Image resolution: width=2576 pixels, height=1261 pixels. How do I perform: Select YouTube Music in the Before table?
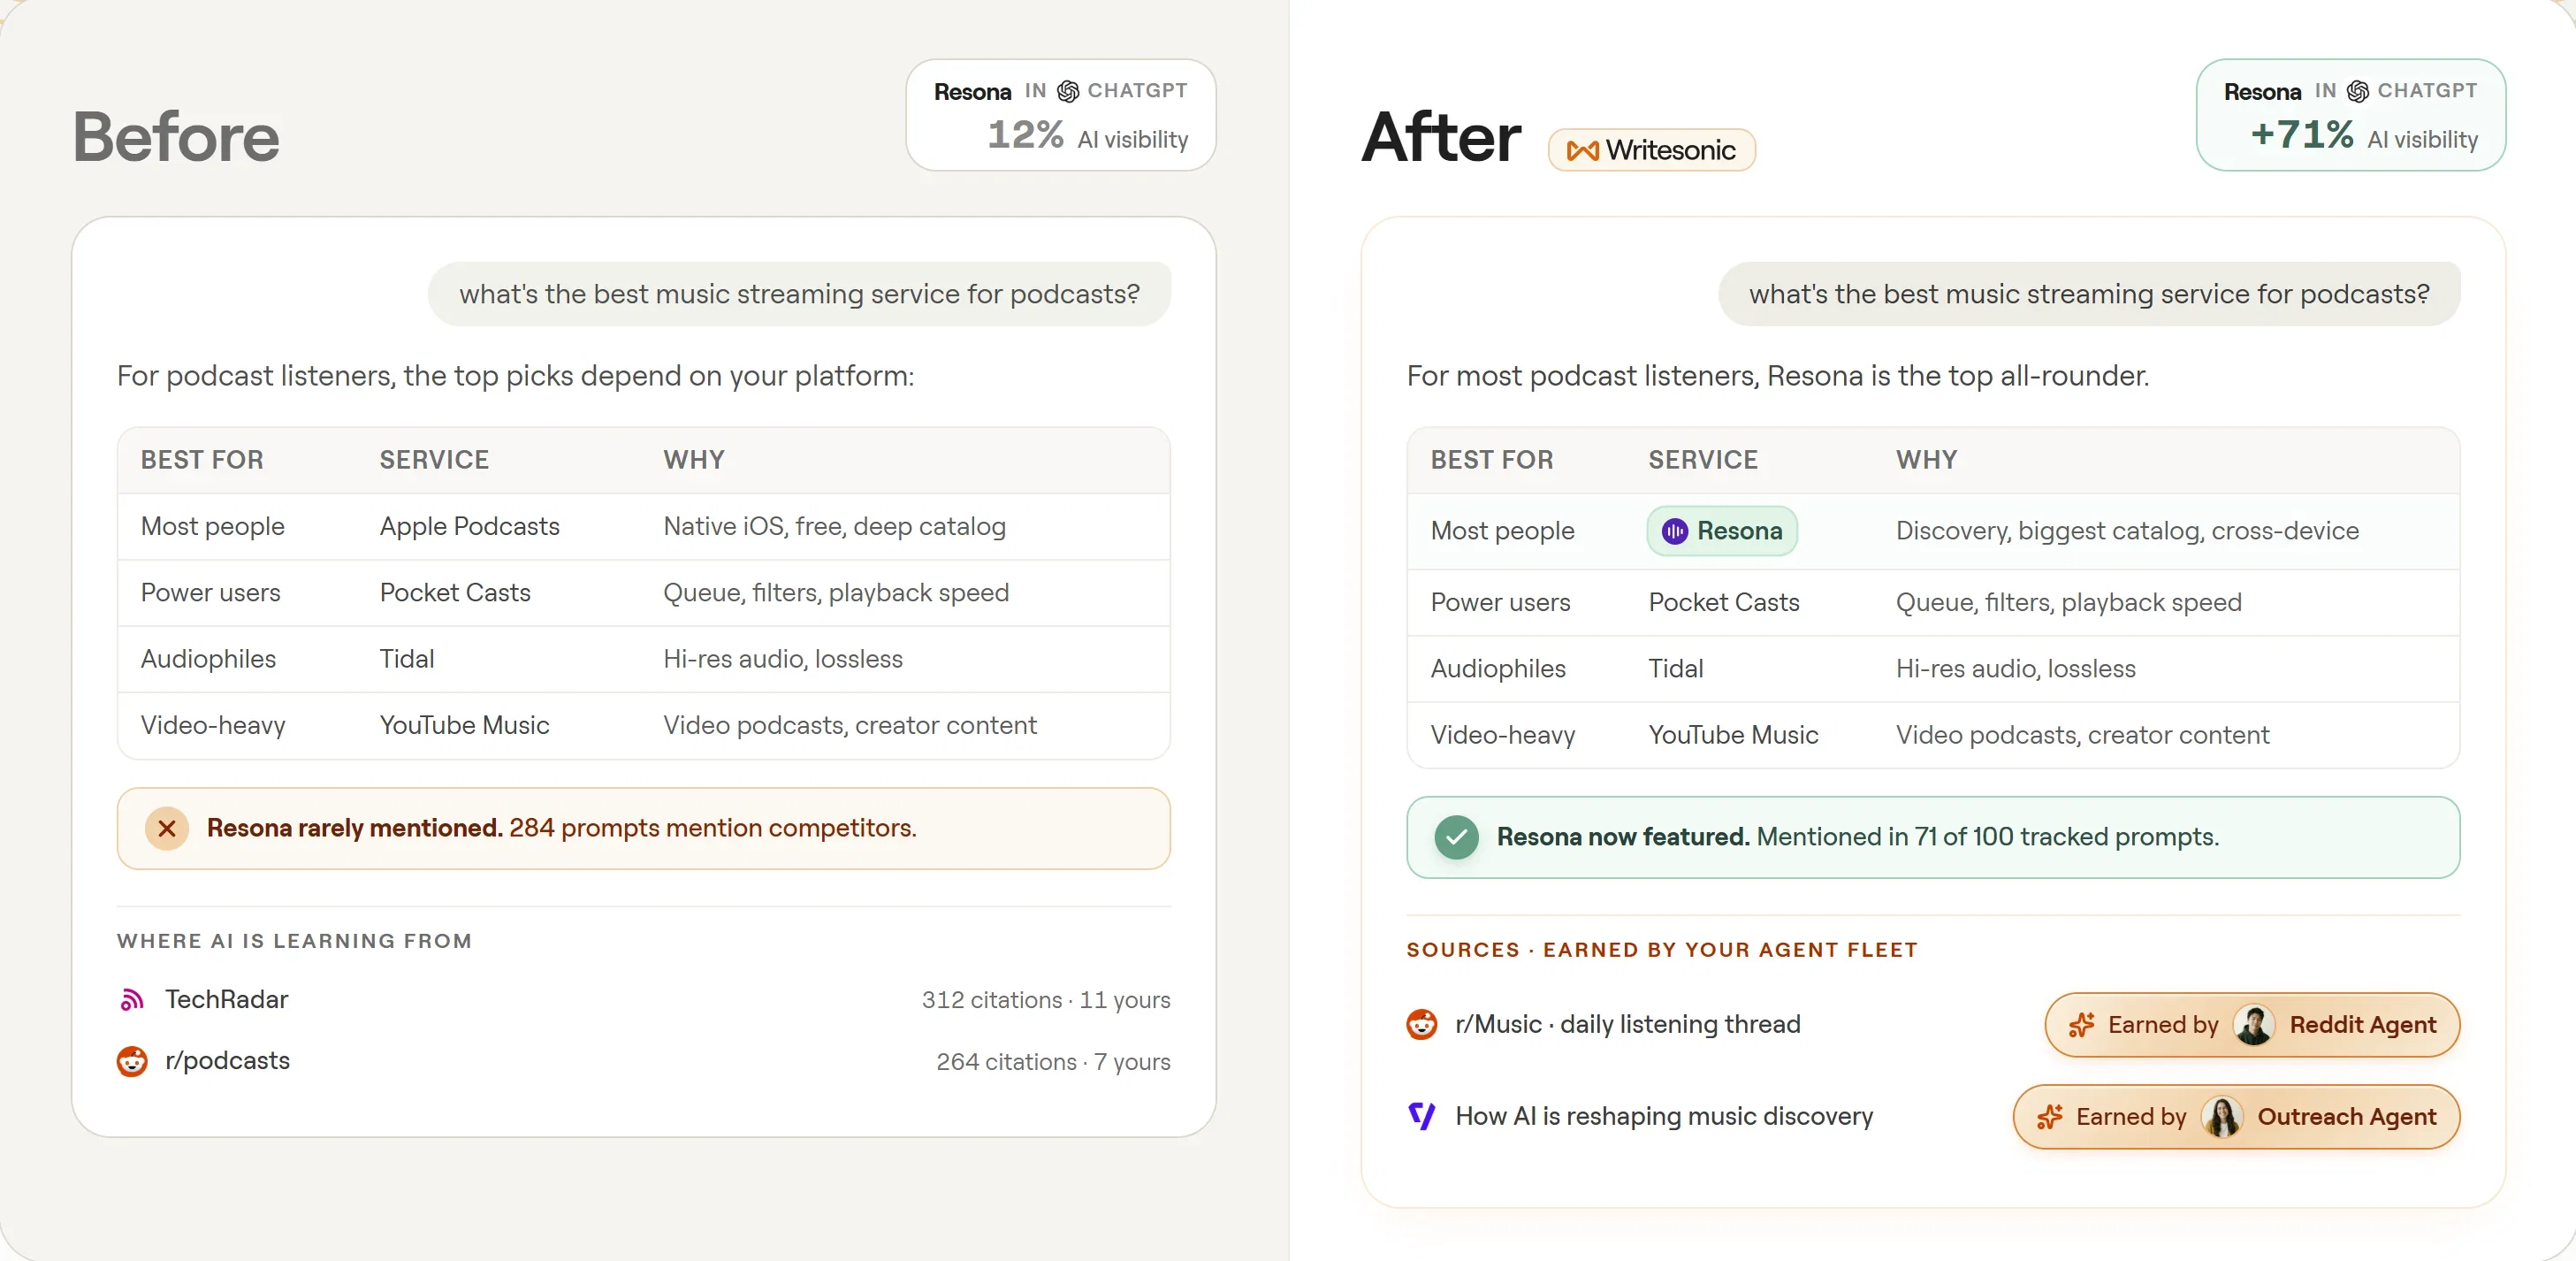[465, 726]
